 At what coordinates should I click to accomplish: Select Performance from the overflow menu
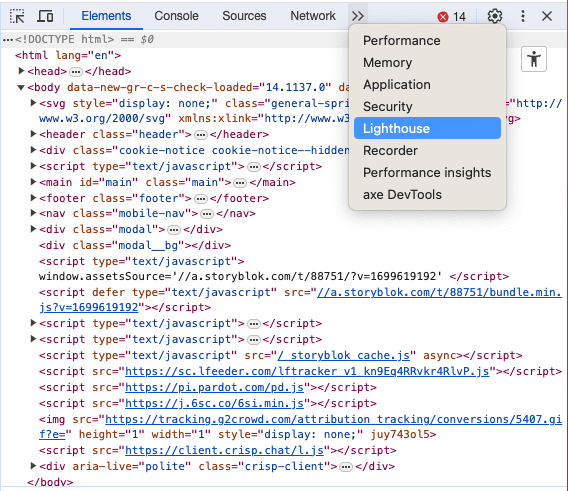[x=427, y=41]
